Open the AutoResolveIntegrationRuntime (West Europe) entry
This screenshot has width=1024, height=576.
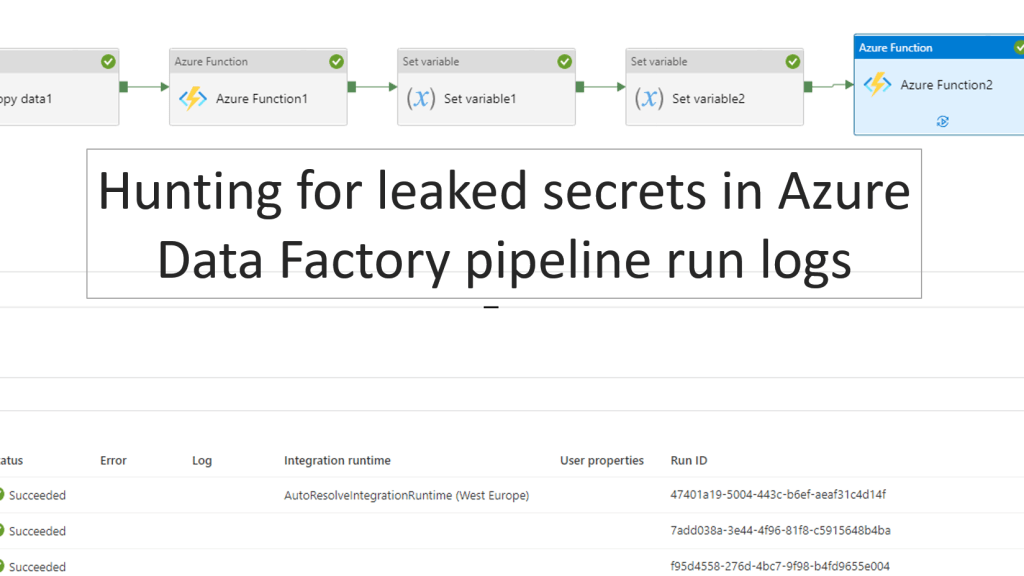pyautogui.click(x=406, y=495)
